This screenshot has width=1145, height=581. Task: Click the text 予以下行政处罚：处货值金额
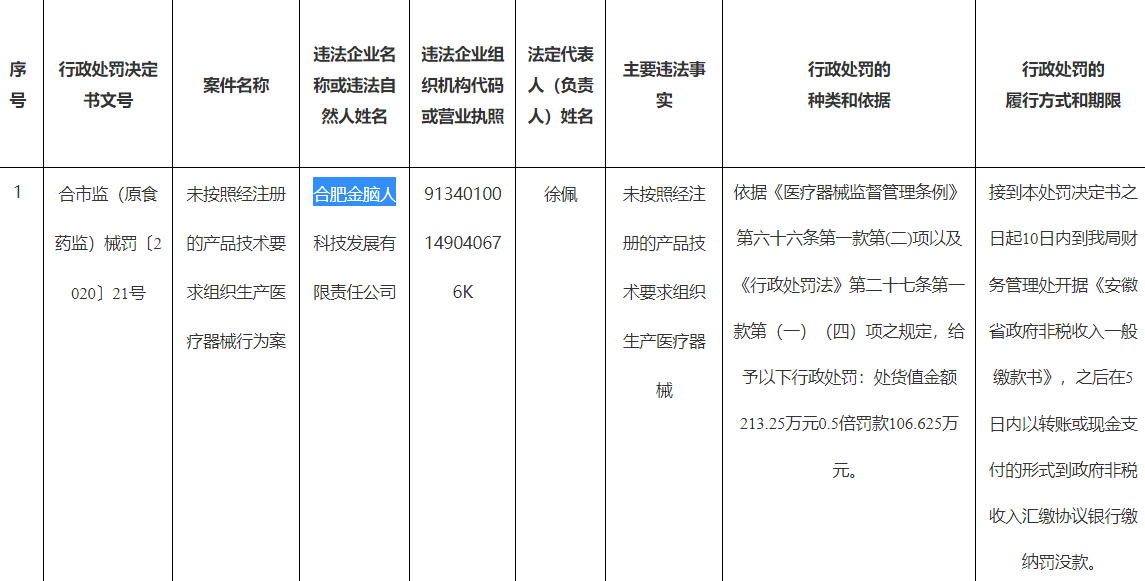[x=849, y=377]
